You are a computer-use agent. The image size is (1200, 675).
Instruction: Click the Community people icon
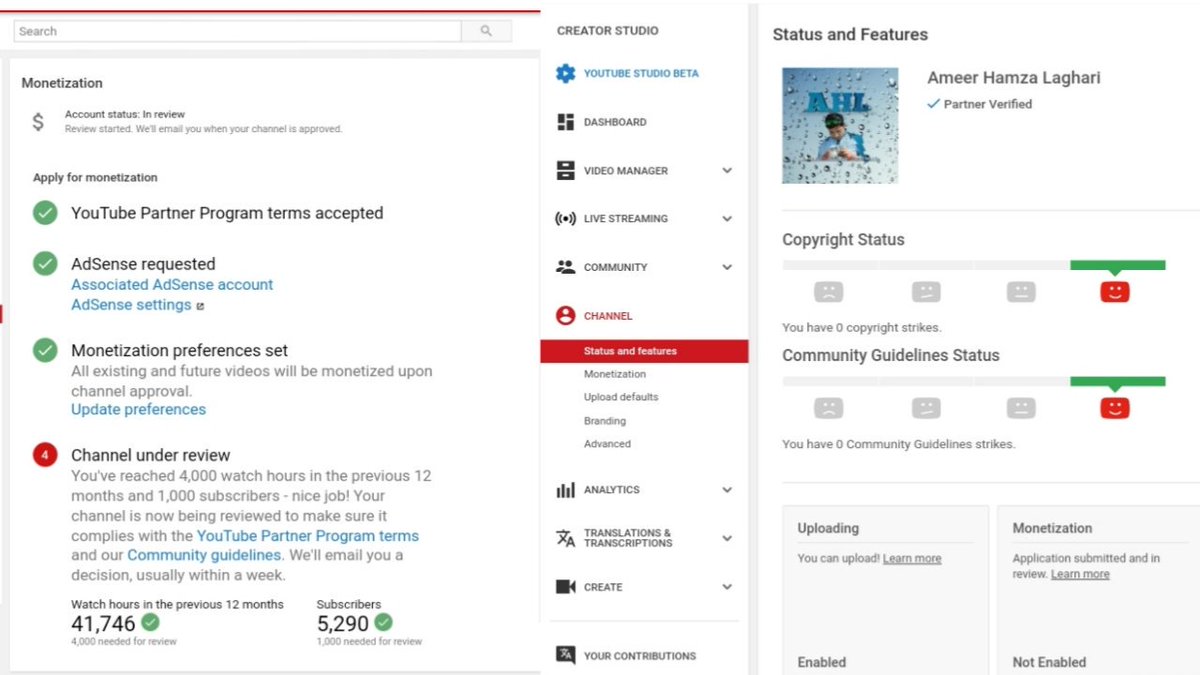pyautogui.click(x=565, y=267)
